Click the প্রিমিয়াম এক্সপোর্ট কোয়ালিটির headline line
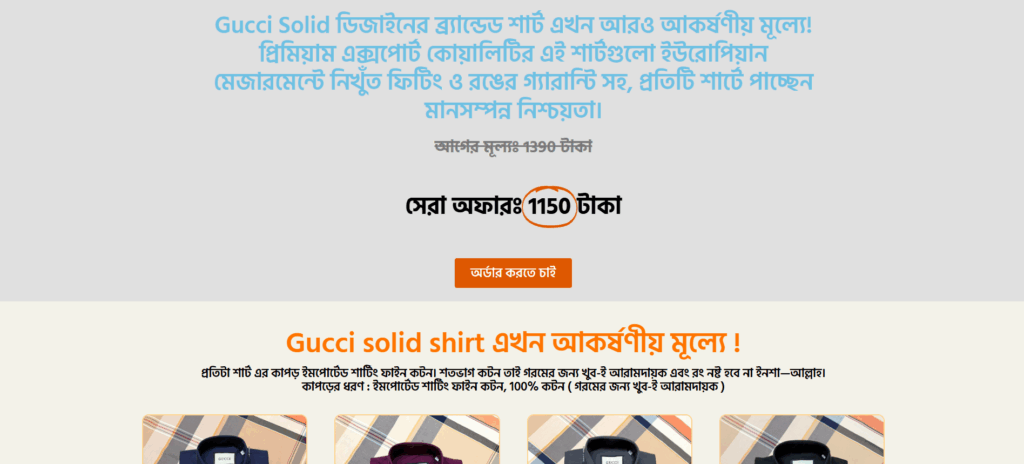This screenshot has width=1024, height=464. point(513,54)
